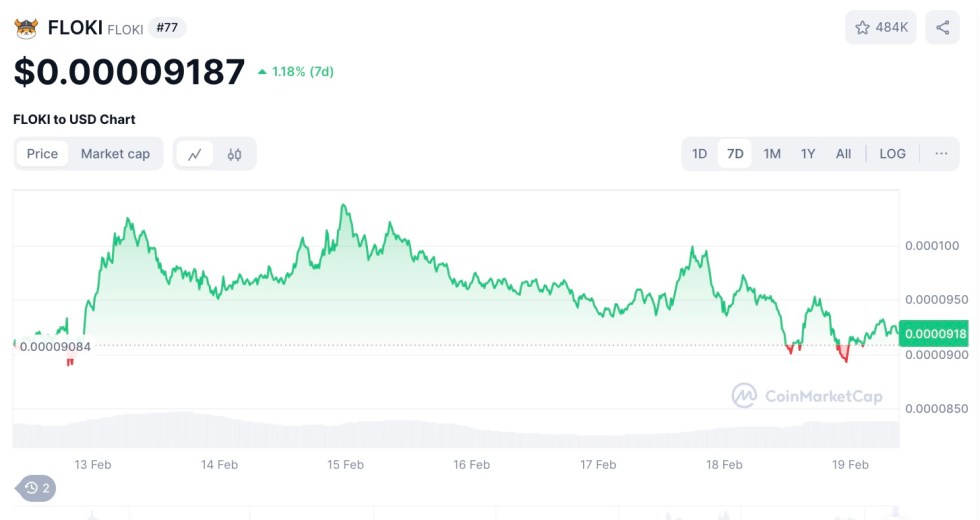The height and width of the screenshot is (520, 980).
Task: Open the share icon button
Action: tap(943, 27)
